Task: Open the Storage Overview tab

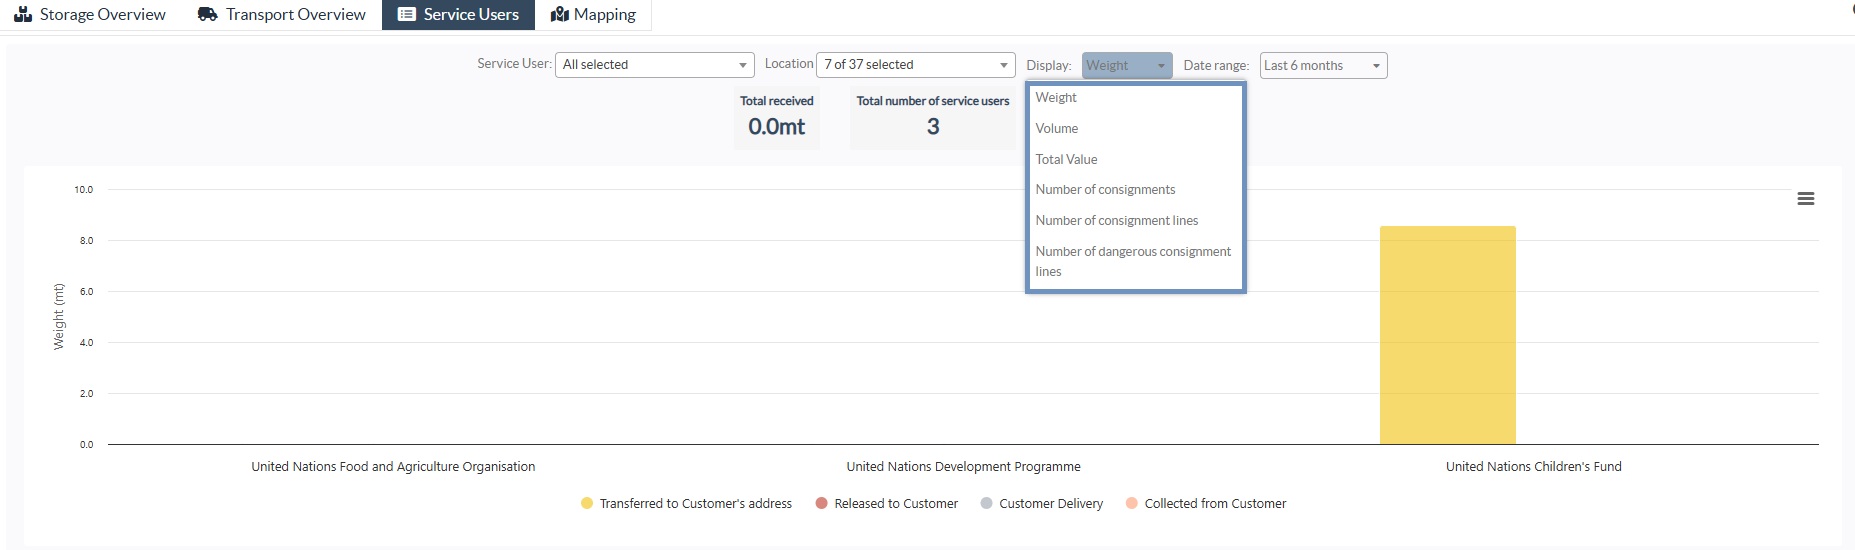Action: click(90, 14)
